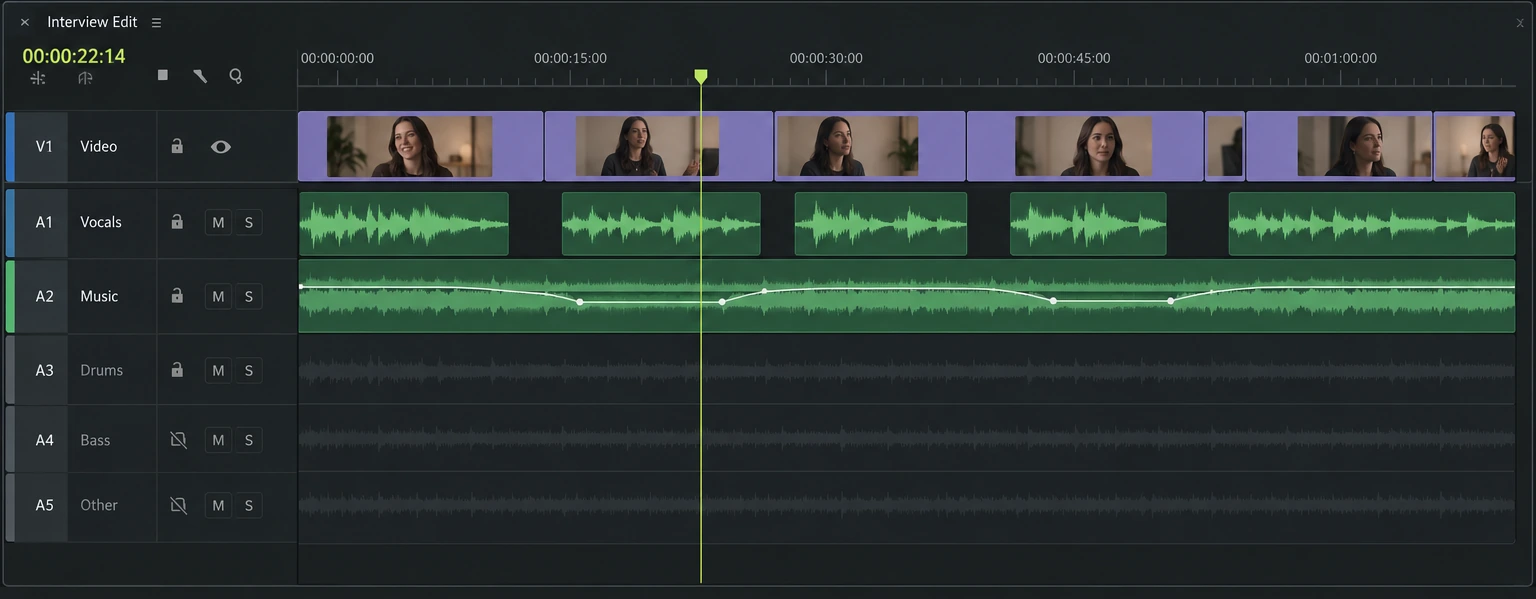Solo the A4 Bass track
Viewport: 1536px width, 599px height.
pos(248,440)
